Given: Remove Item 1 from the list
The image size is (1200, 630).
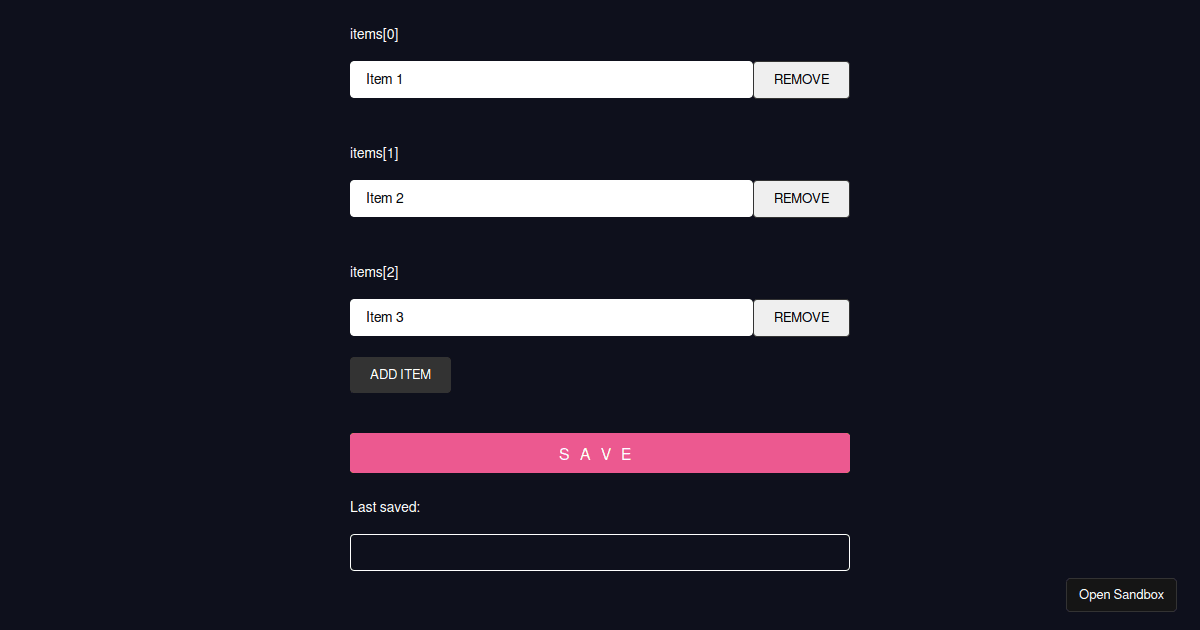Looking at the screenshot, I should (x=800, y=79).
